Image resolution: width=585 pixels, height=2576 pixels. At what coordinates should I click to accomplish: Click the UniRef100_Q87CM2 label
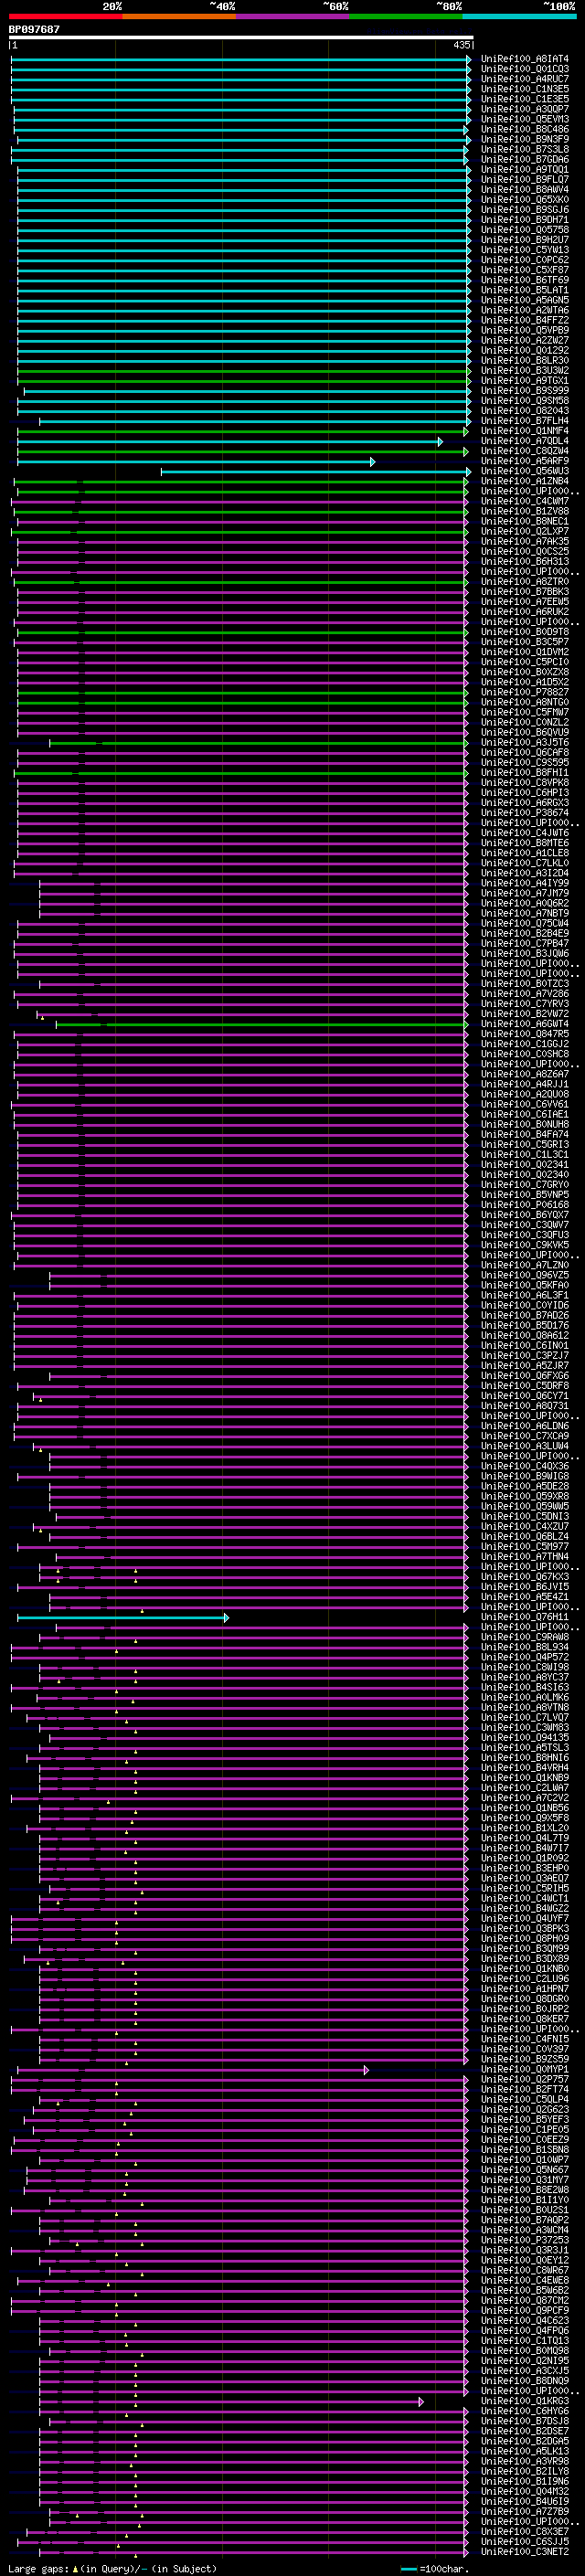525,2301
